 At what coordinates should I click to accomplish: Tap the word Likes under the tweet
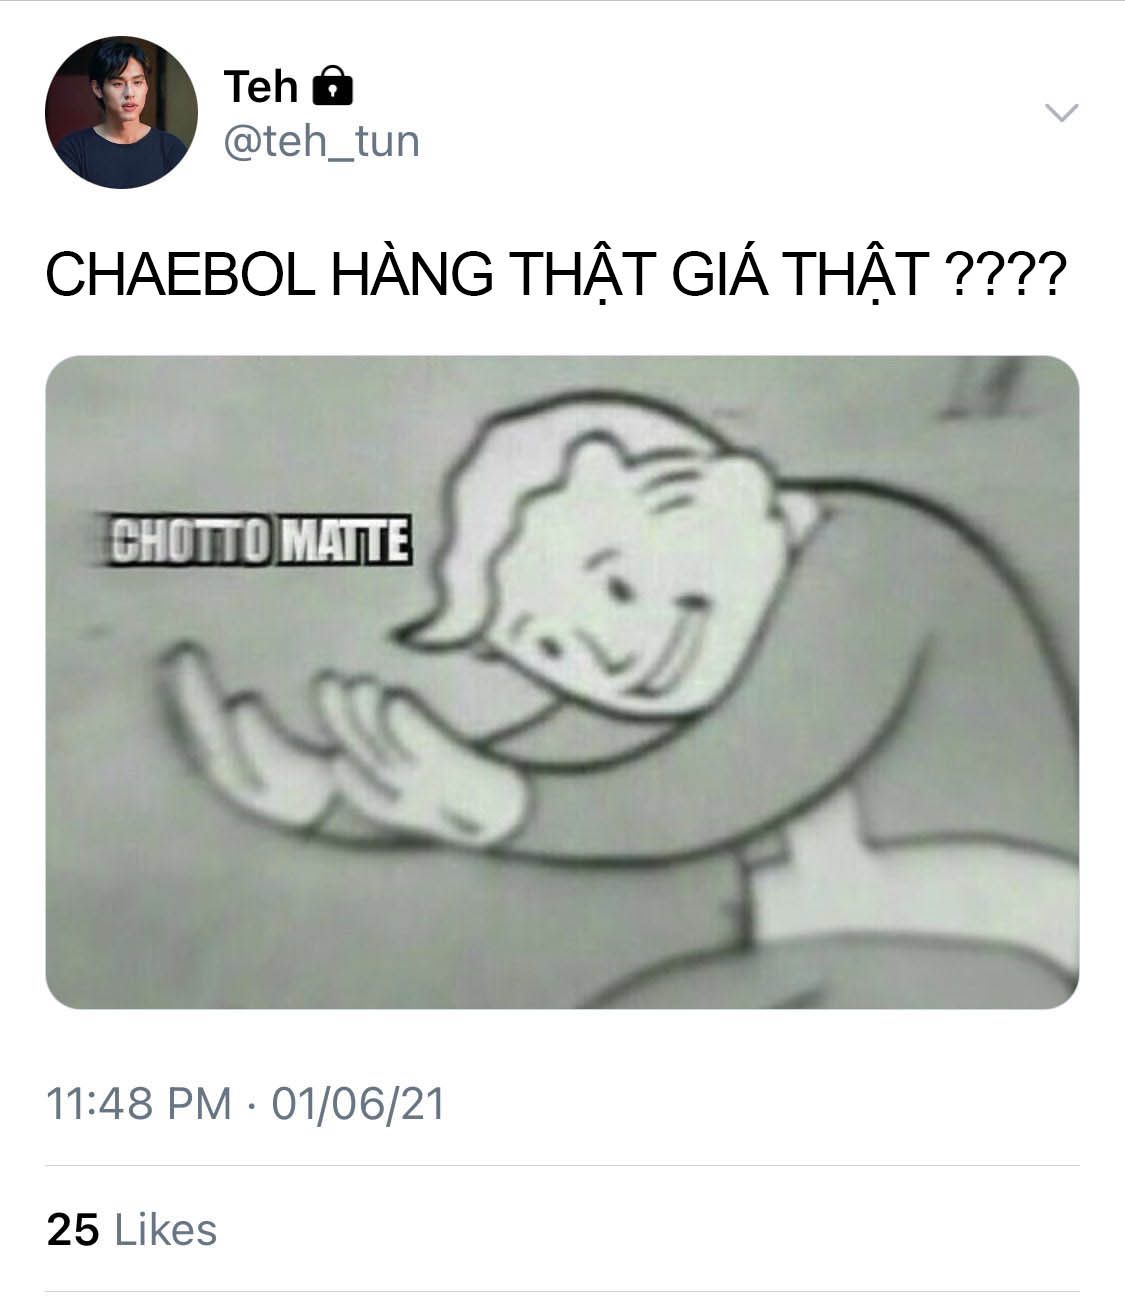pos(166,1230)
